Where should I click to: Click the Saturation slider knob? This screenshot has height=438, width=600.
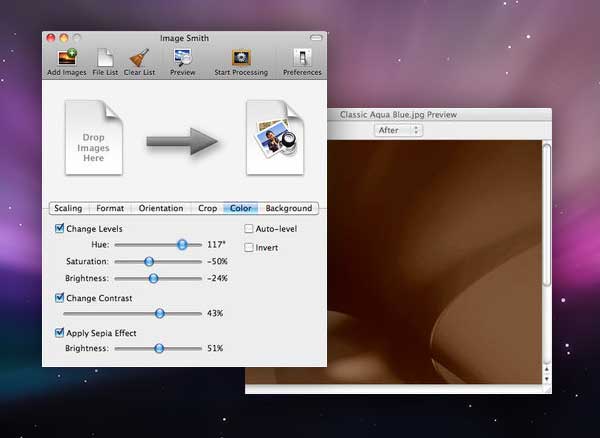pos(149,261)
